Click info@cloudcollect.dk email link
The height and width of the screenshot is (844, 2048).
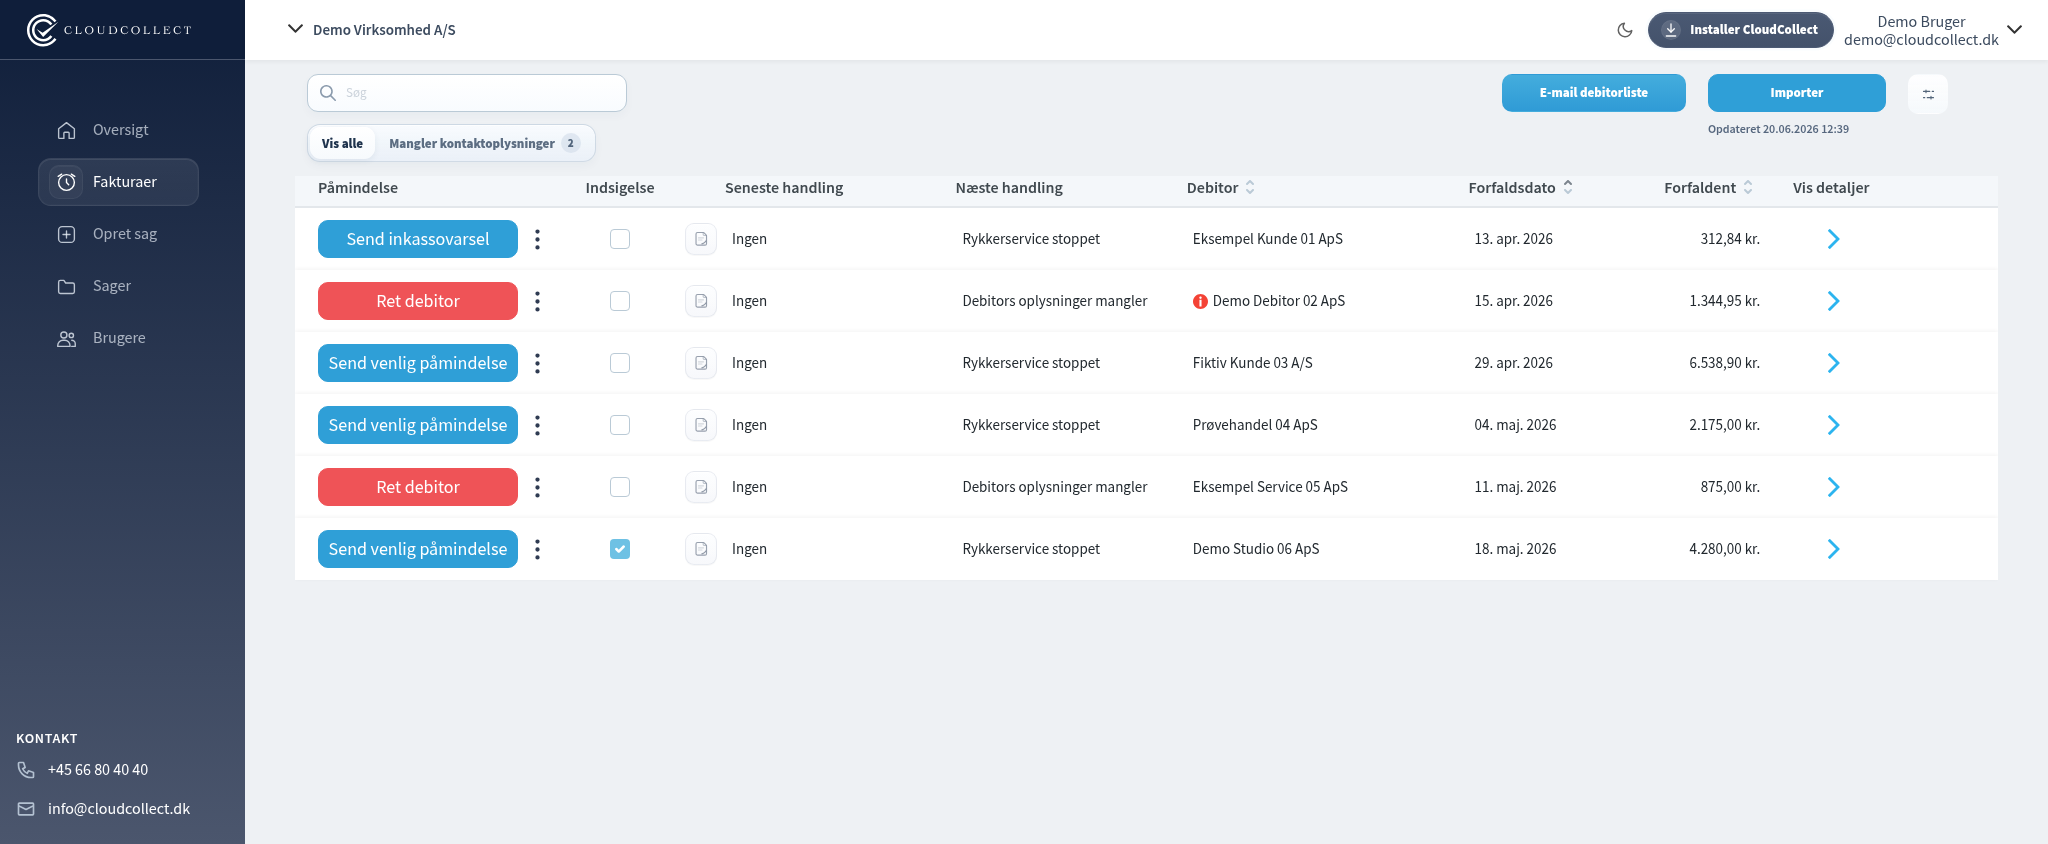(119, 809)
